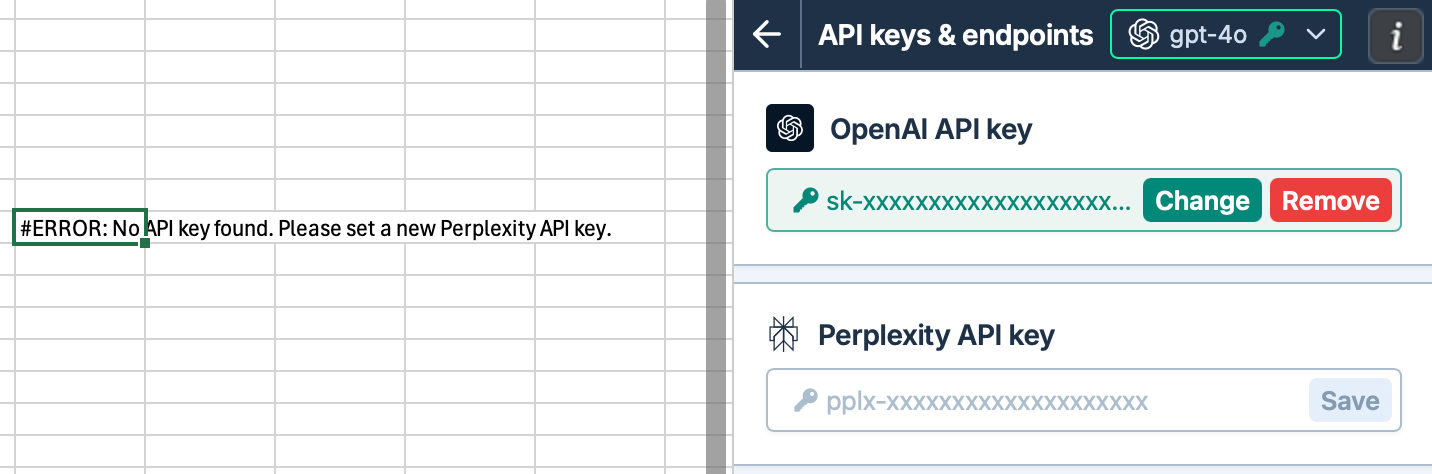Click the fill handle of the selected cell
This screenshot has width=1432, height=474.
pyautogui.click(x=146, y=243)
